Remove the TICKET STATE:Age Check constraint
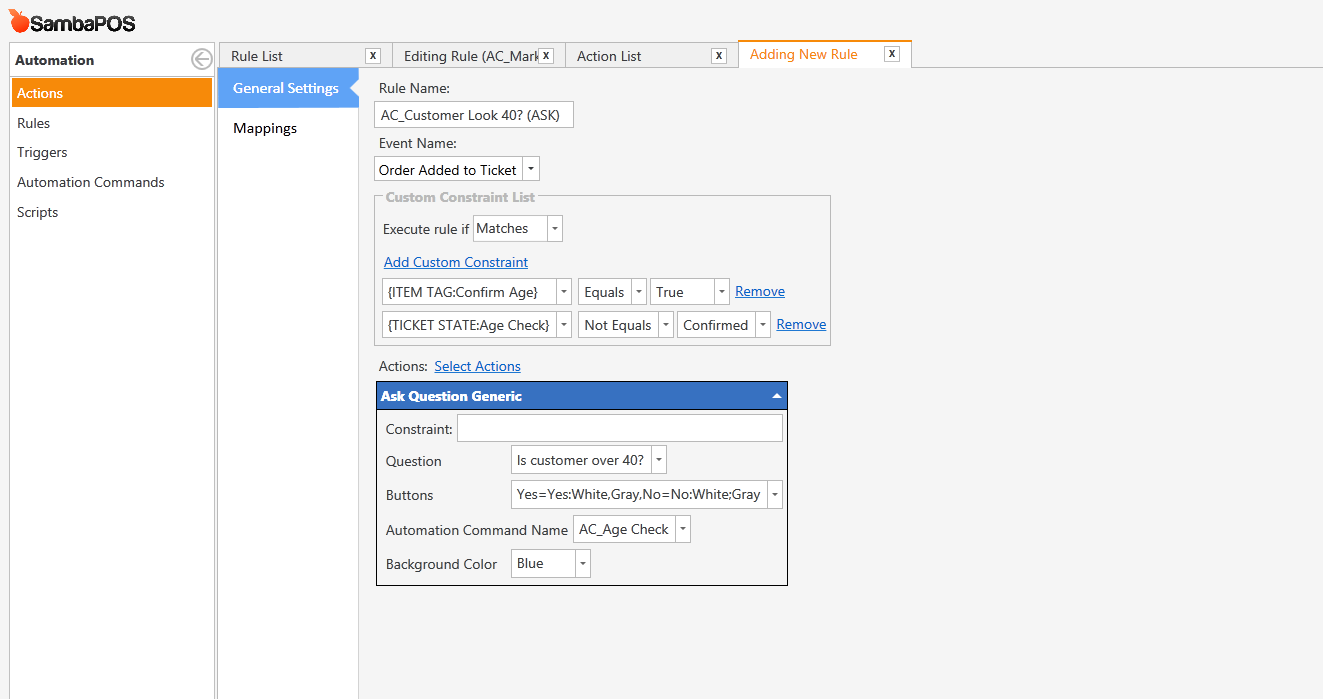The width and height of the screenshot is (1323, 699). click(x=801, y=324)
